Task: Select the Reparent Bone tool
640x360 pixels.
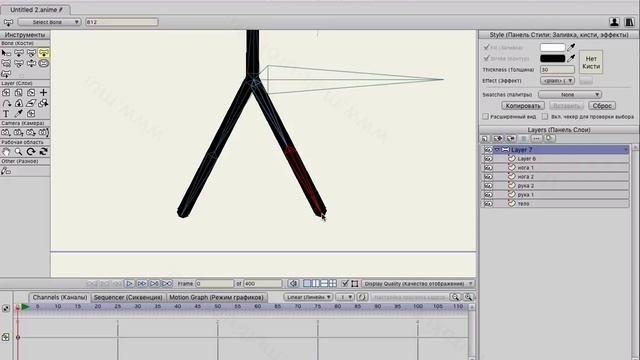Action: 19,64
